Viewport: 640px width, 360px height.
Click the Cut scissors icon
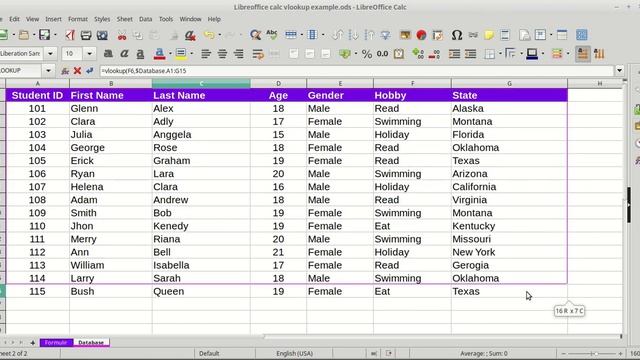tap(122, 35)
